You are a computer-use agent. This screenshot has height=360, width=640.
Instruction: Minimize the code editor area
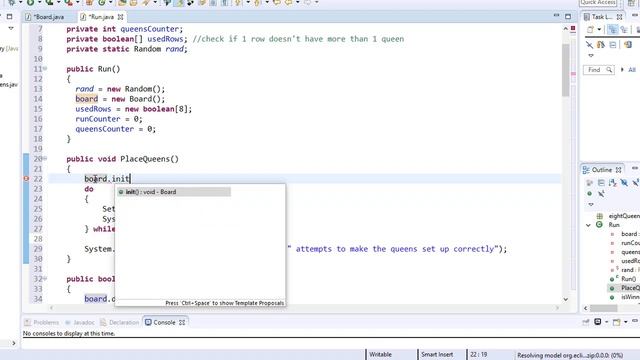coord(556,16)
